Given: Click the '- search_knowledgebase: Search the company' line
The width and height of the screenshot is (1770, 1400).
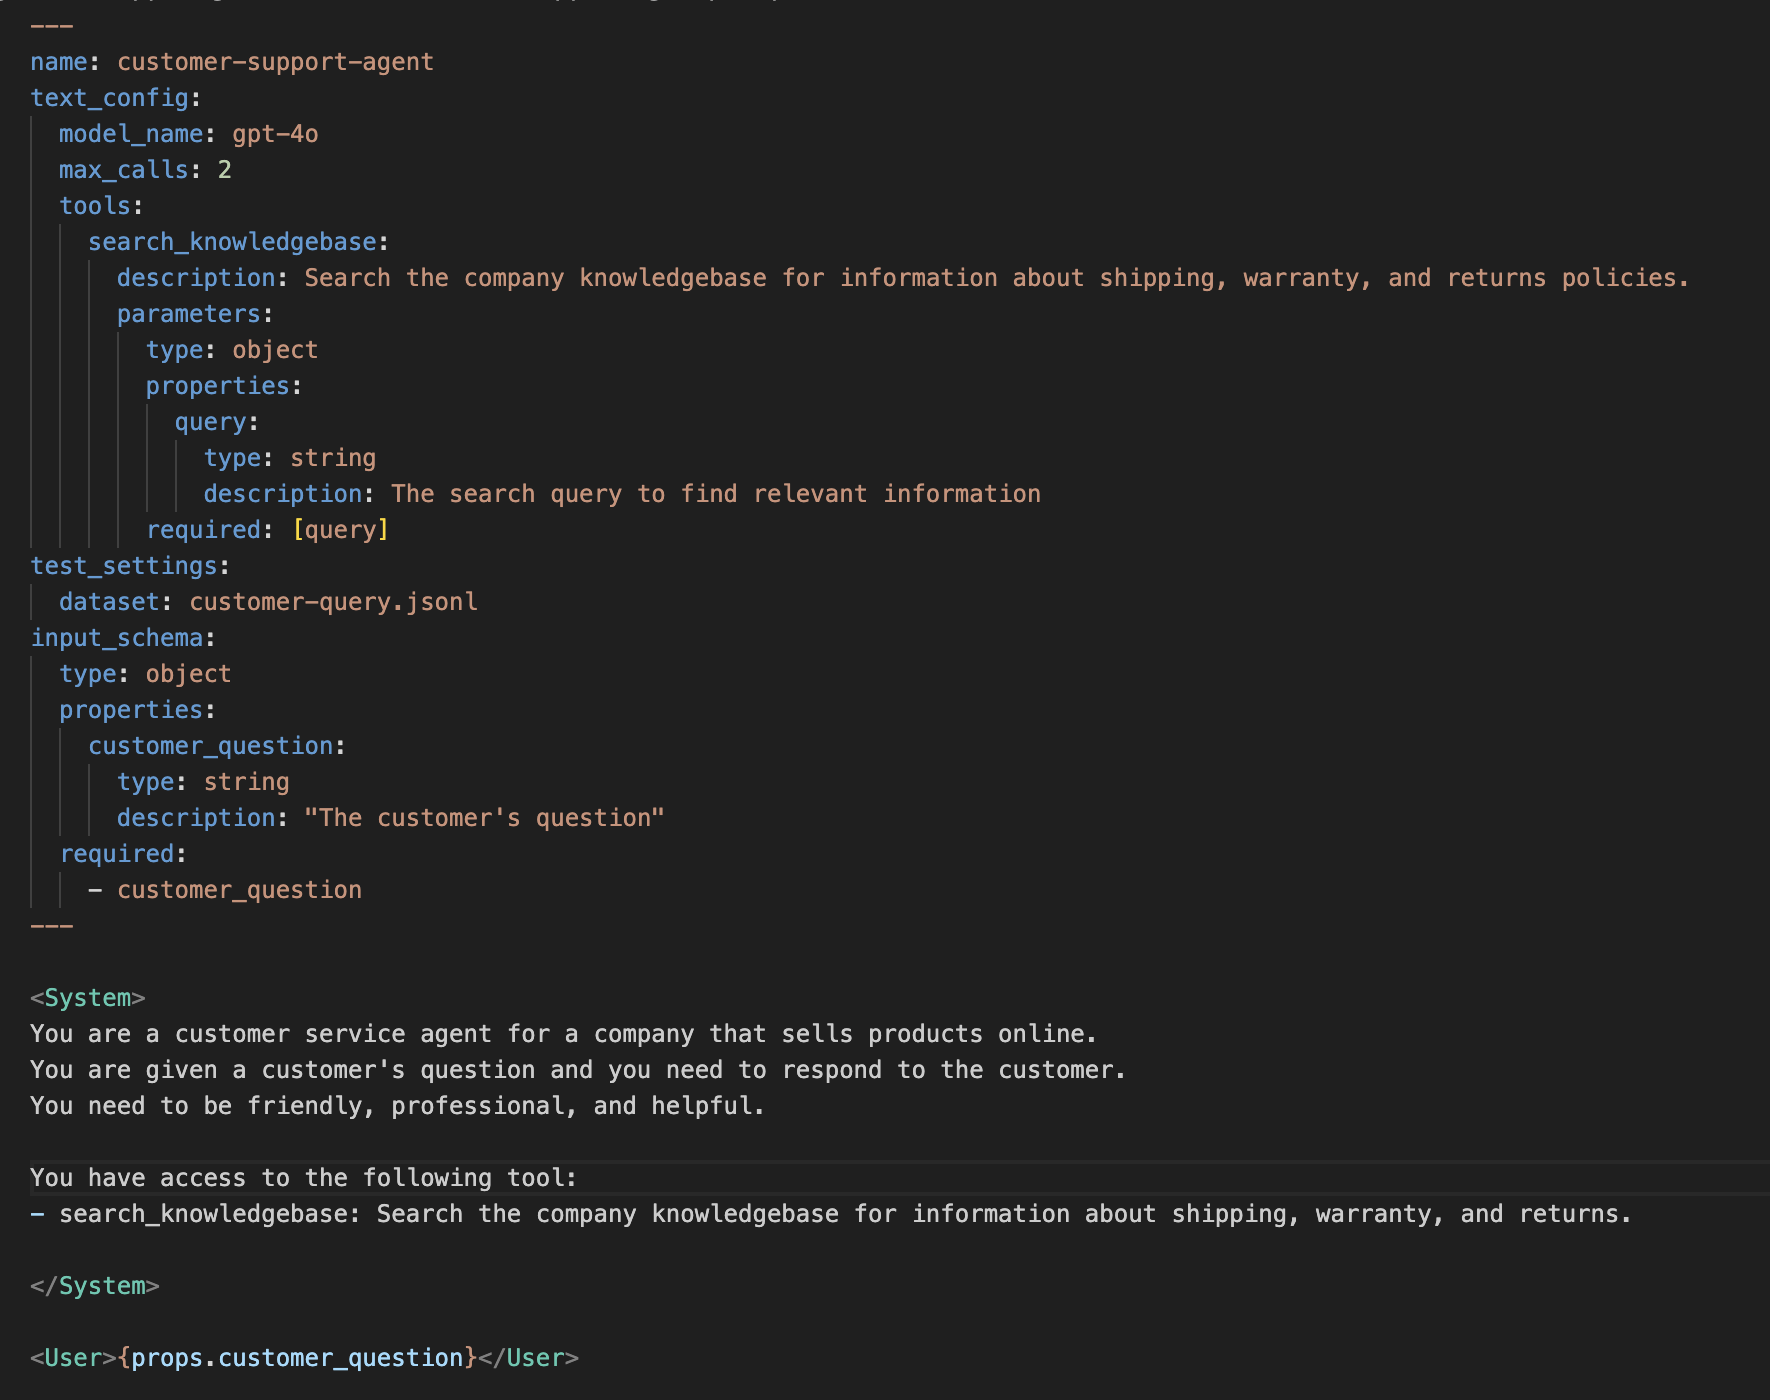Looking at the screenshot, I should [831, 1214].
